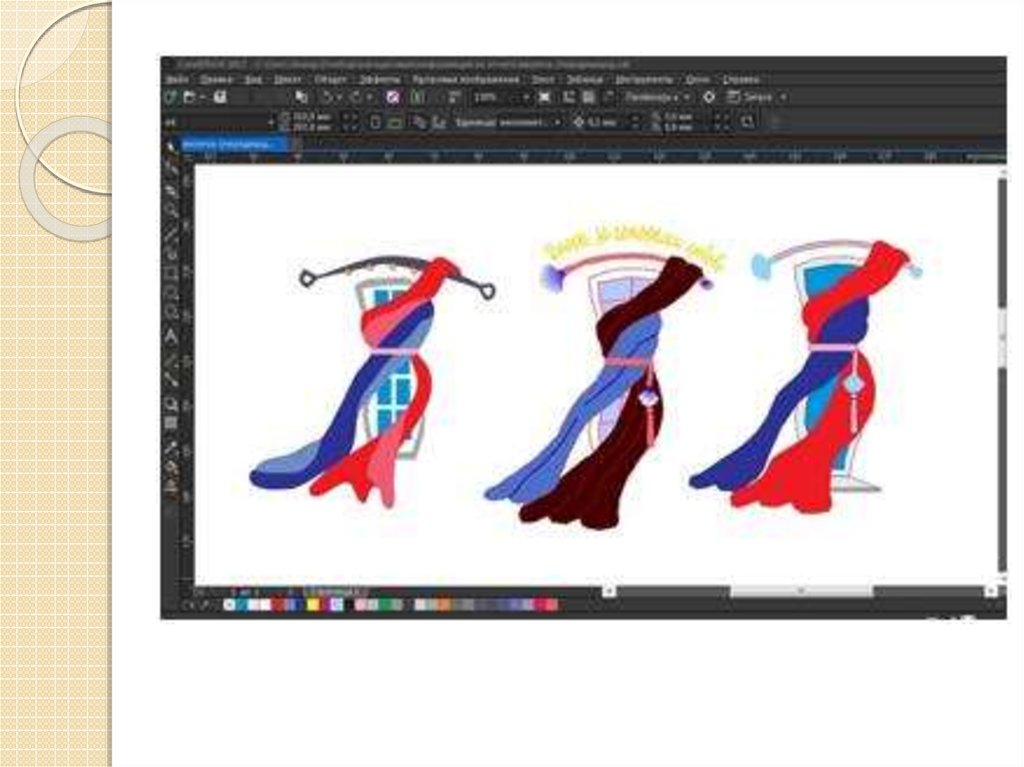Toggle landscape page orientation button
Viewport: 1024px width, 767px height.
point(395,122)
